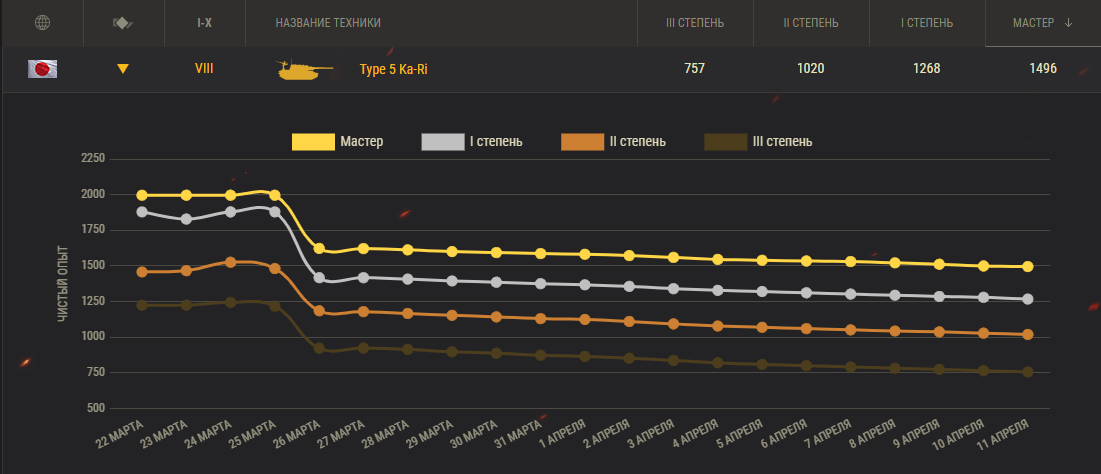
Task: Click the Мастер sort arrow
Action: [1069, 23]
